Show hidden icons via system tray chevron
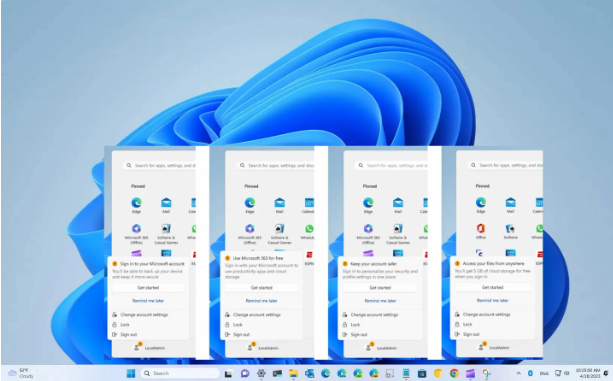 pos(519,373)
